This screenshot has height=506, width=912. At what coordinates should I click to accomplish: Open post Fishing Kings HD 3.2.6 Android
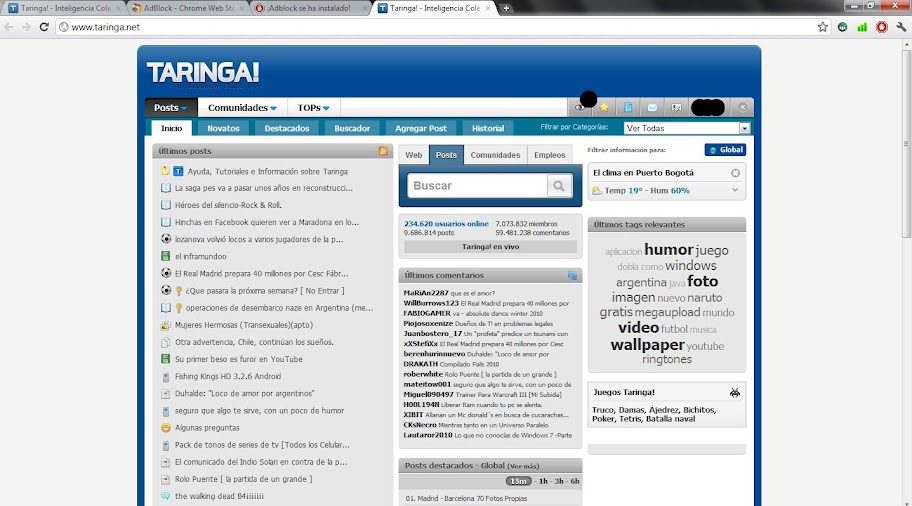tap(228, 376)
